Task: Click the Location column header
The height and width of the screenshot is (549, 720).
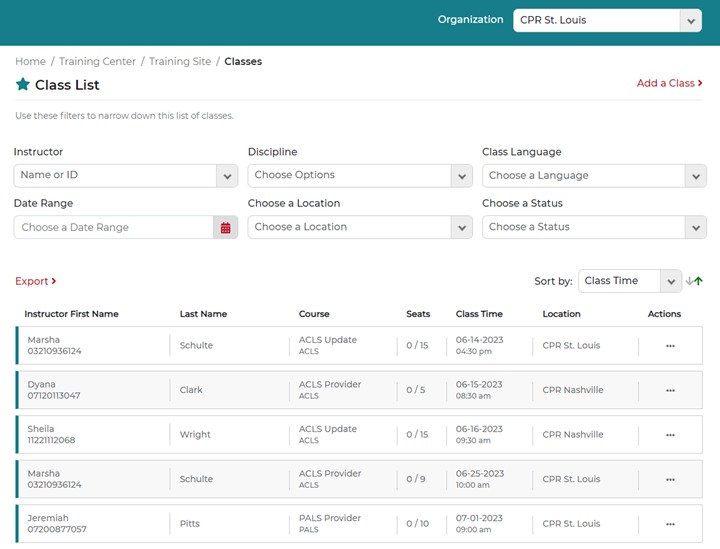Action: tap(561, 314)
